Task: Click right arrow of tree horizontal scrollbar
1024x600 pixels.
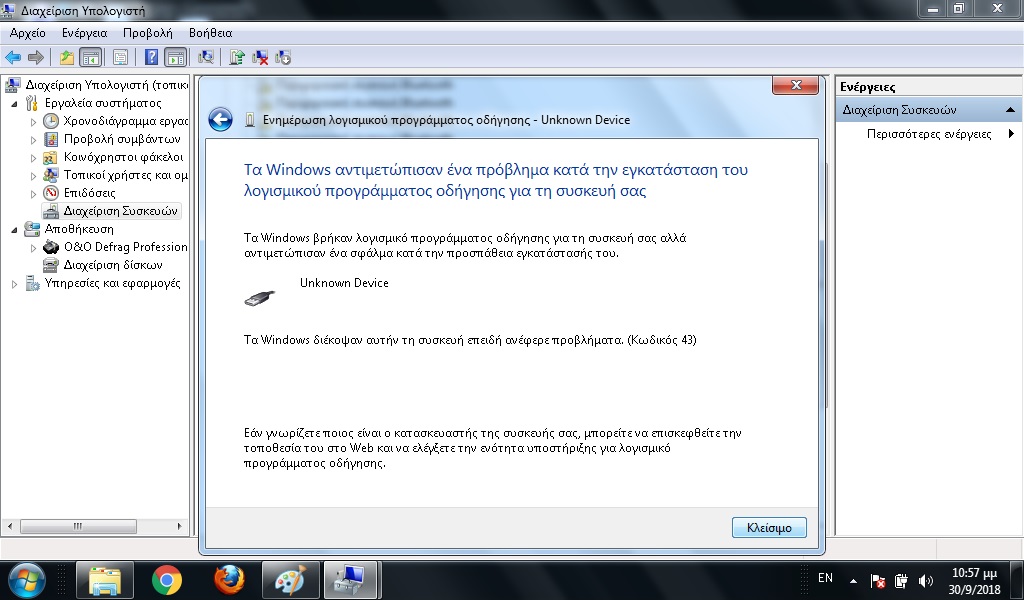Action: click(x=180, y=526)
